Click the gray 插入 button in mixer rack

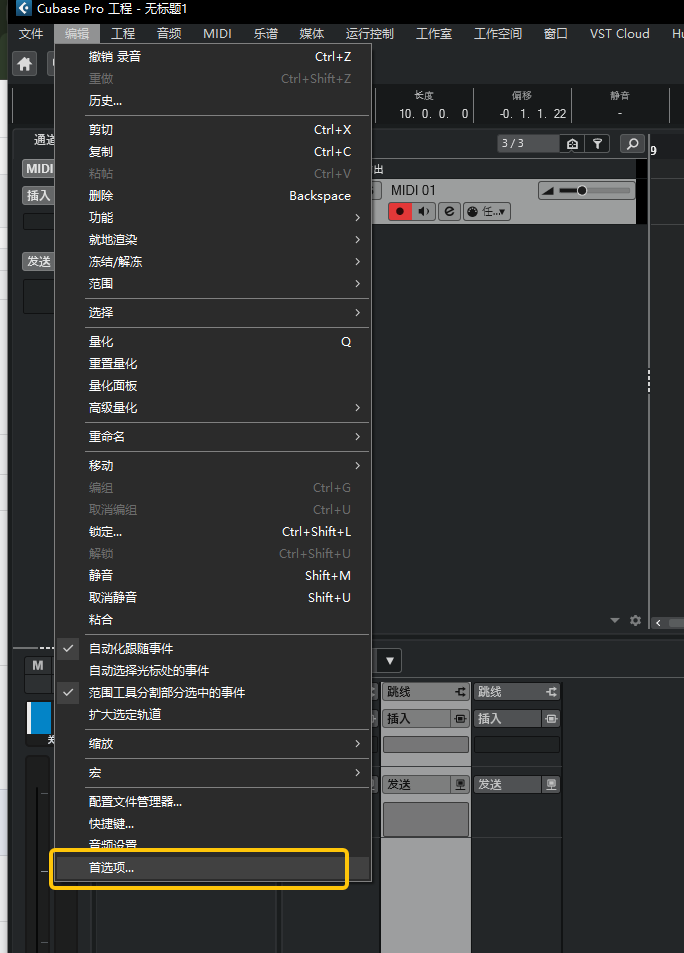point(416,719)
